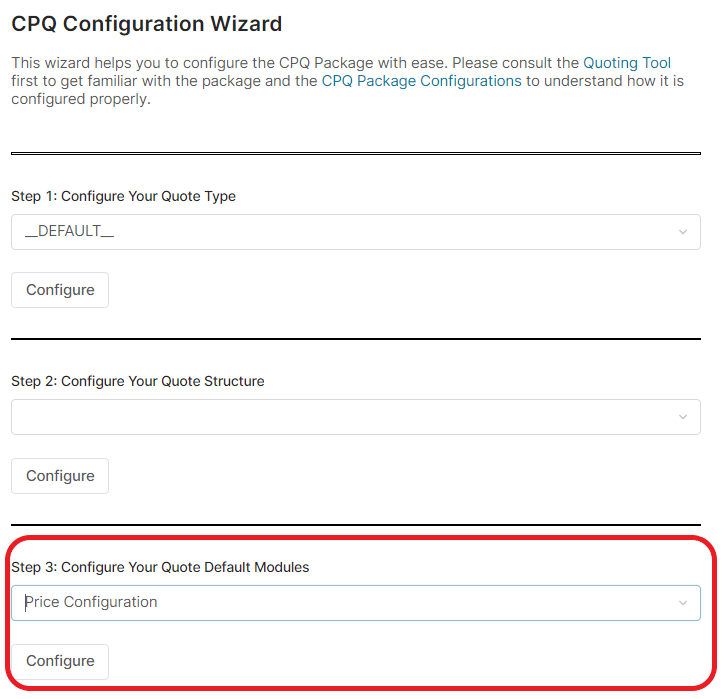The image size is (725, 699).
Task: Click the divider line above Step 2
Action: click(x=355, y=339)
